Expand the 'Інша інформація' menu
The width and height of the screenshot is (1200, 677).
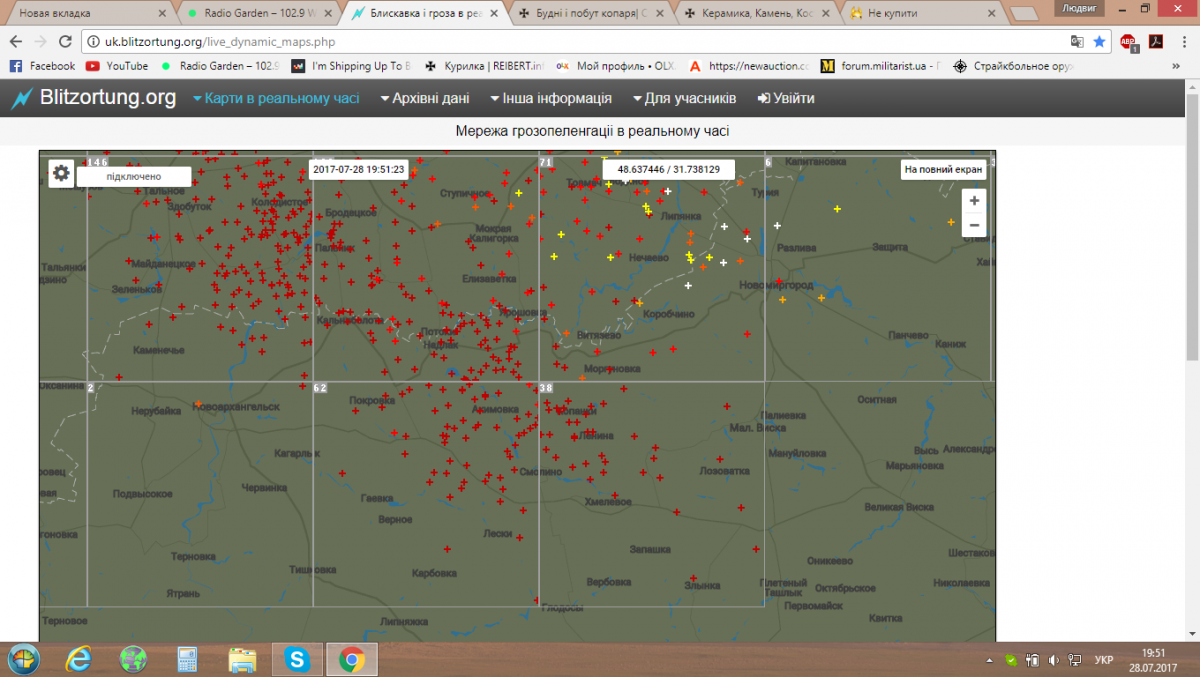pos(551,99)
